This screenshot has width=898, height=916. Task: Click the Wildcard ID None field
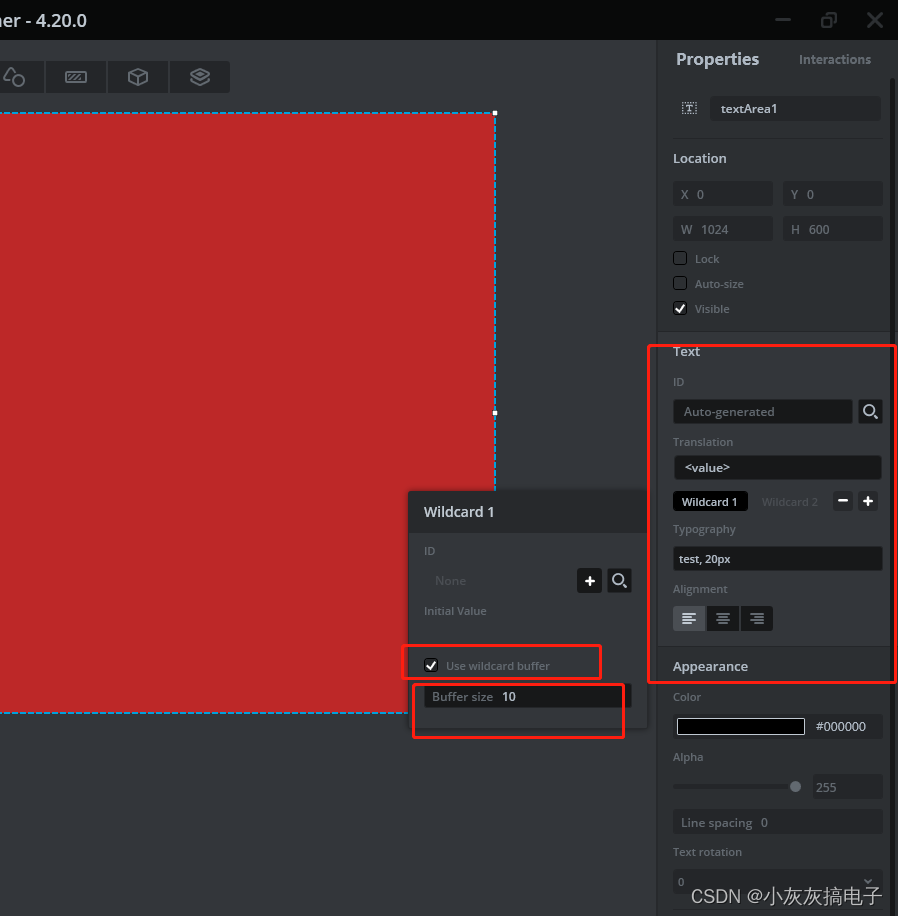(498, 581)
